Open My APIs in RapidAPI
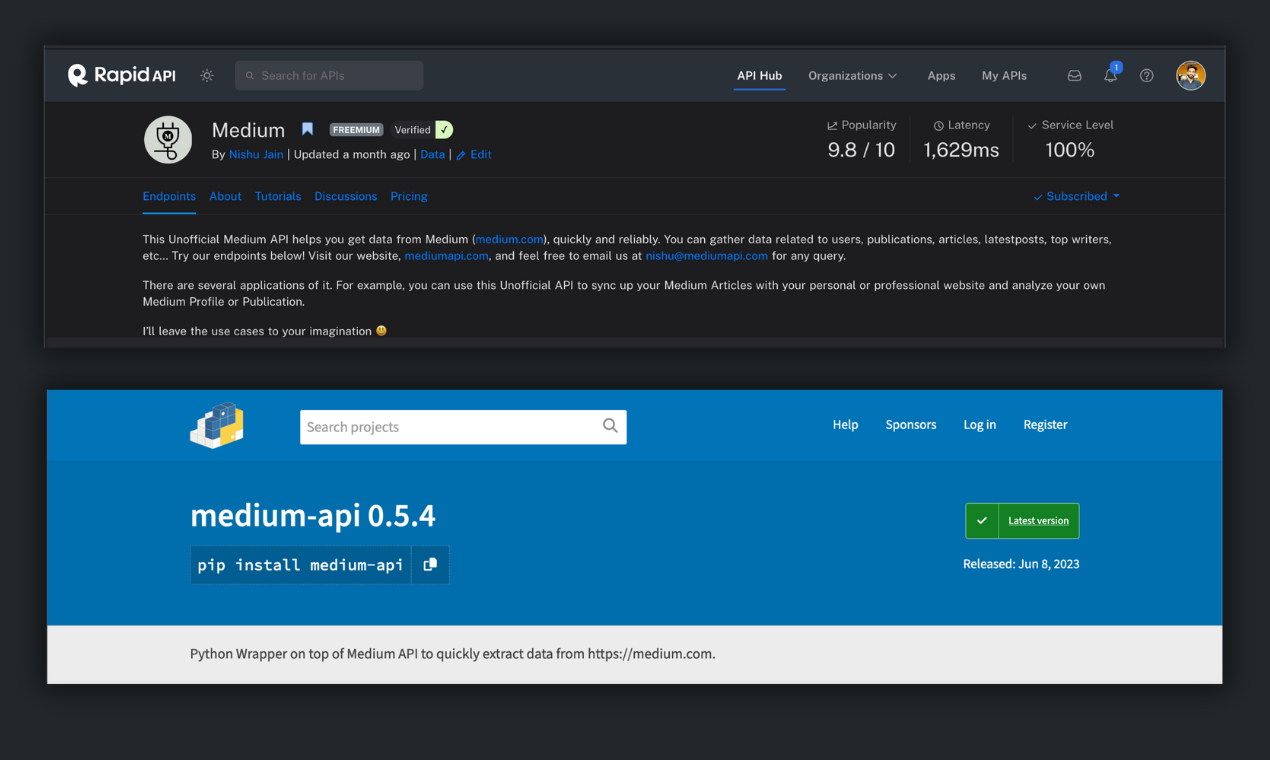 tap(1004, 76)
